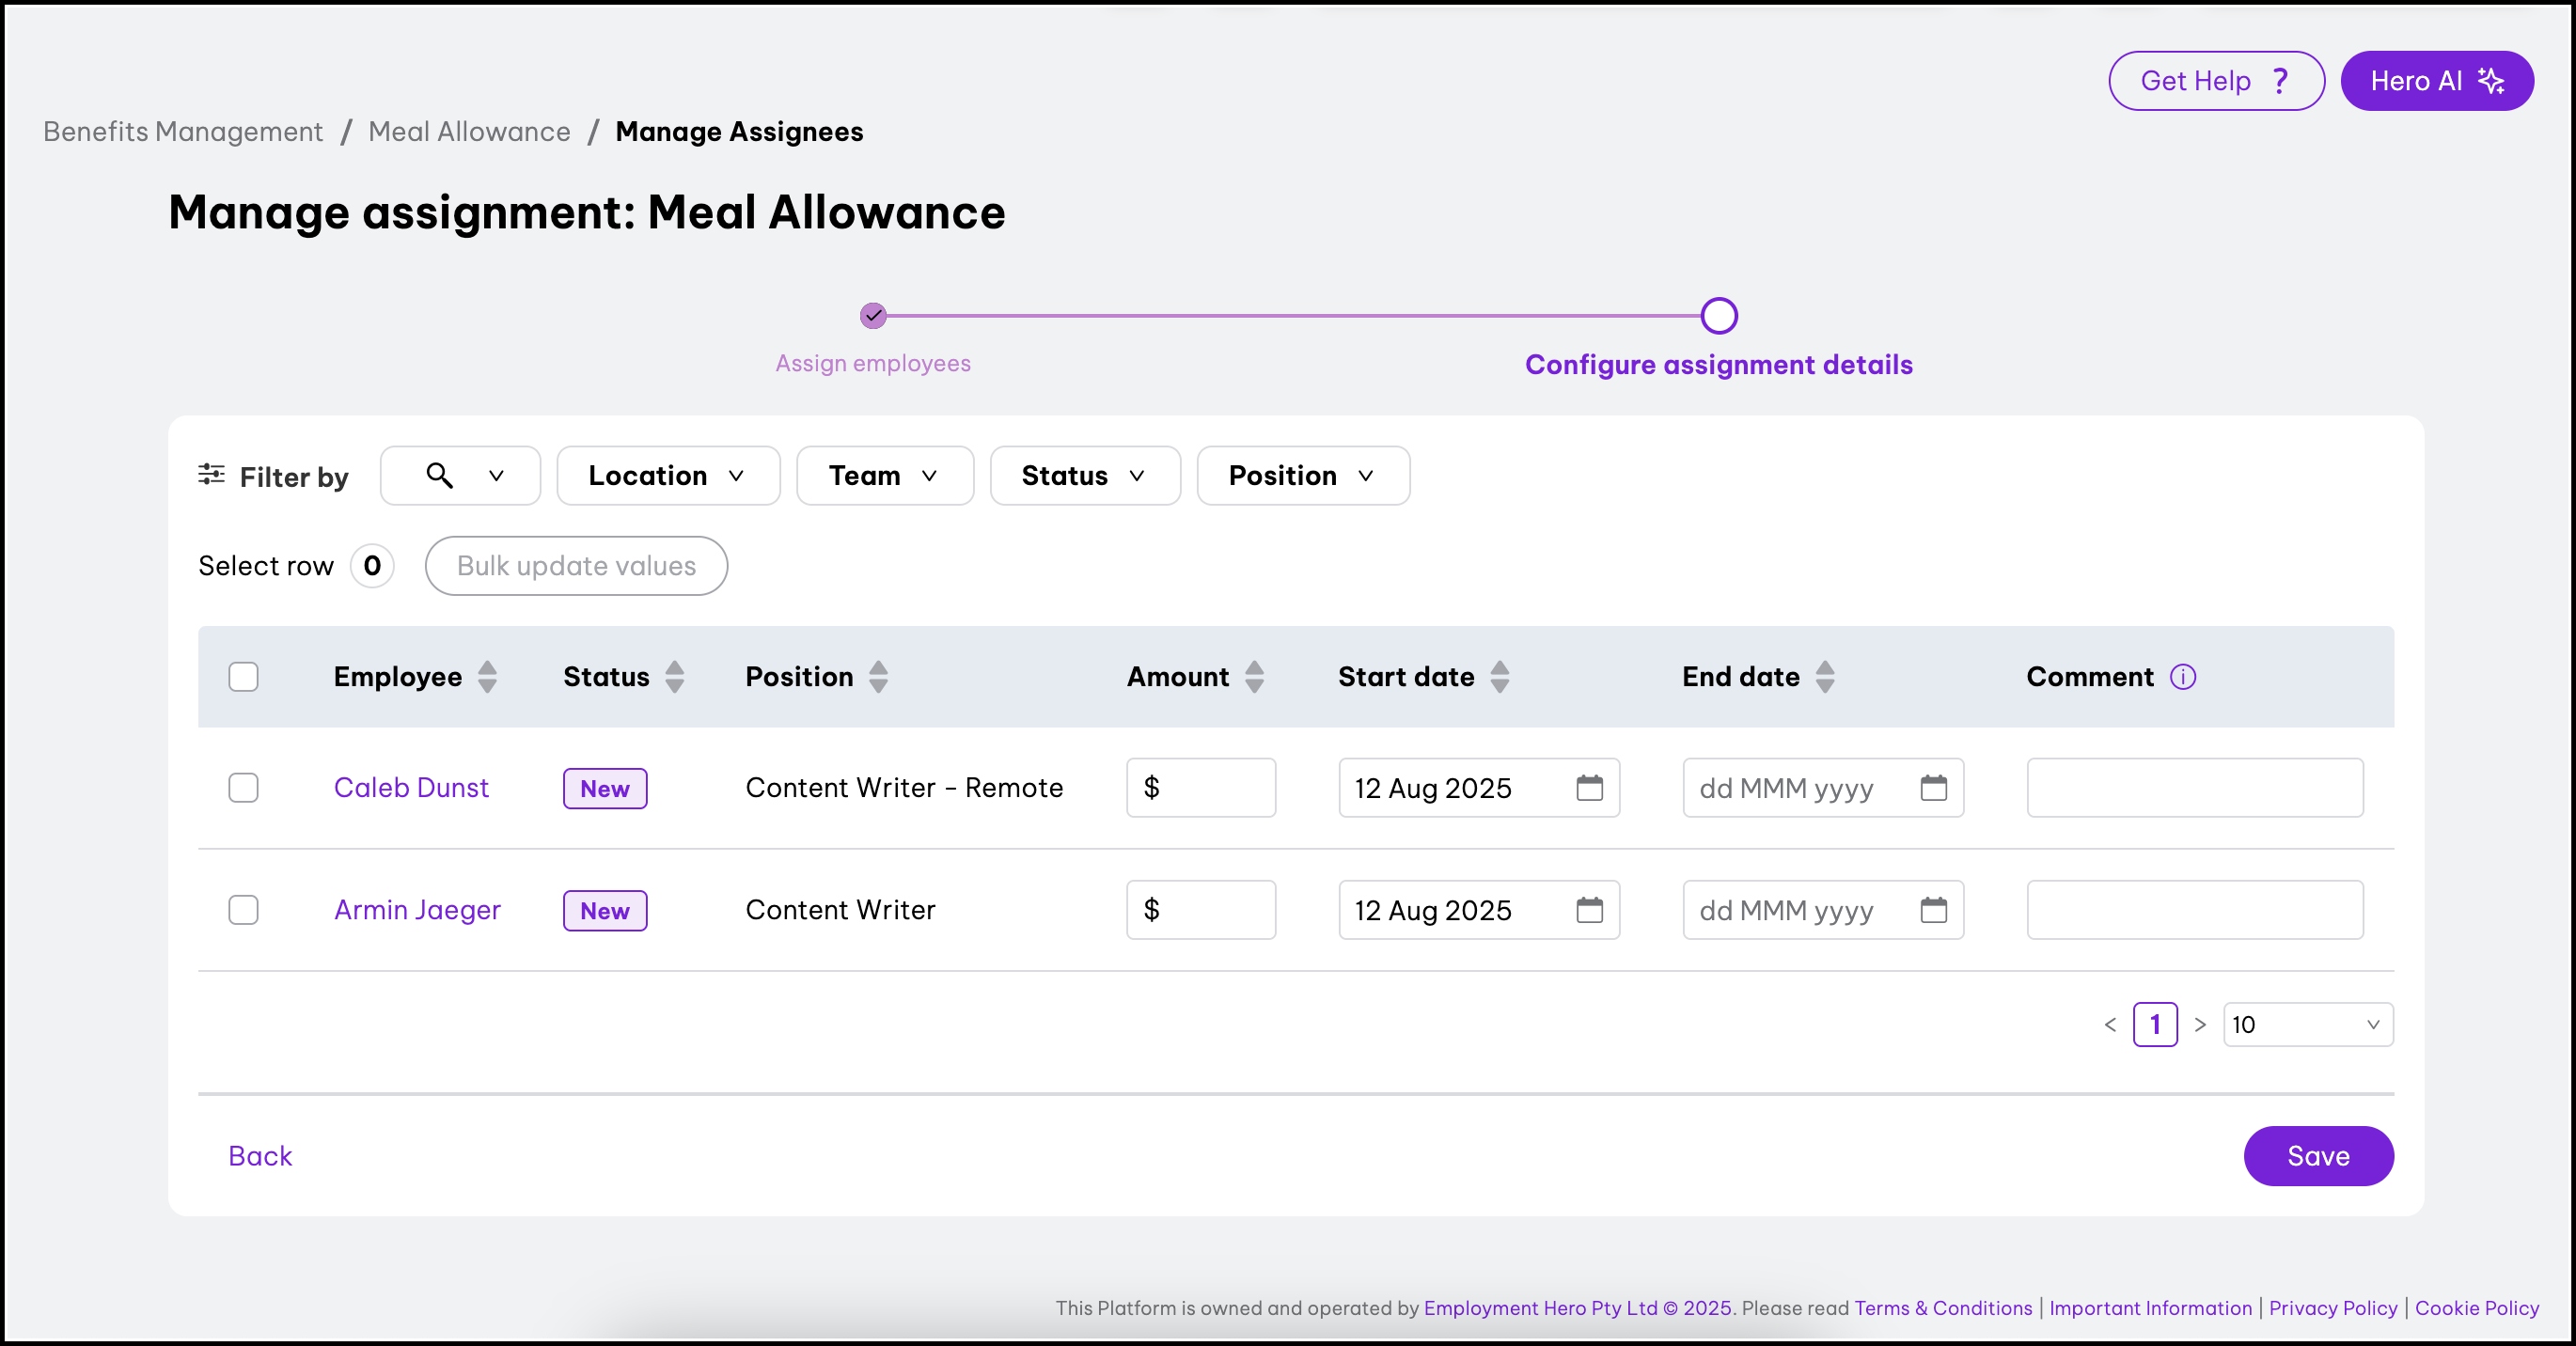This screenshot has width=2576, height=1346.
Task: Sort table by Employee column arrows
Action: pyautogui.click(x=487, y=677)
